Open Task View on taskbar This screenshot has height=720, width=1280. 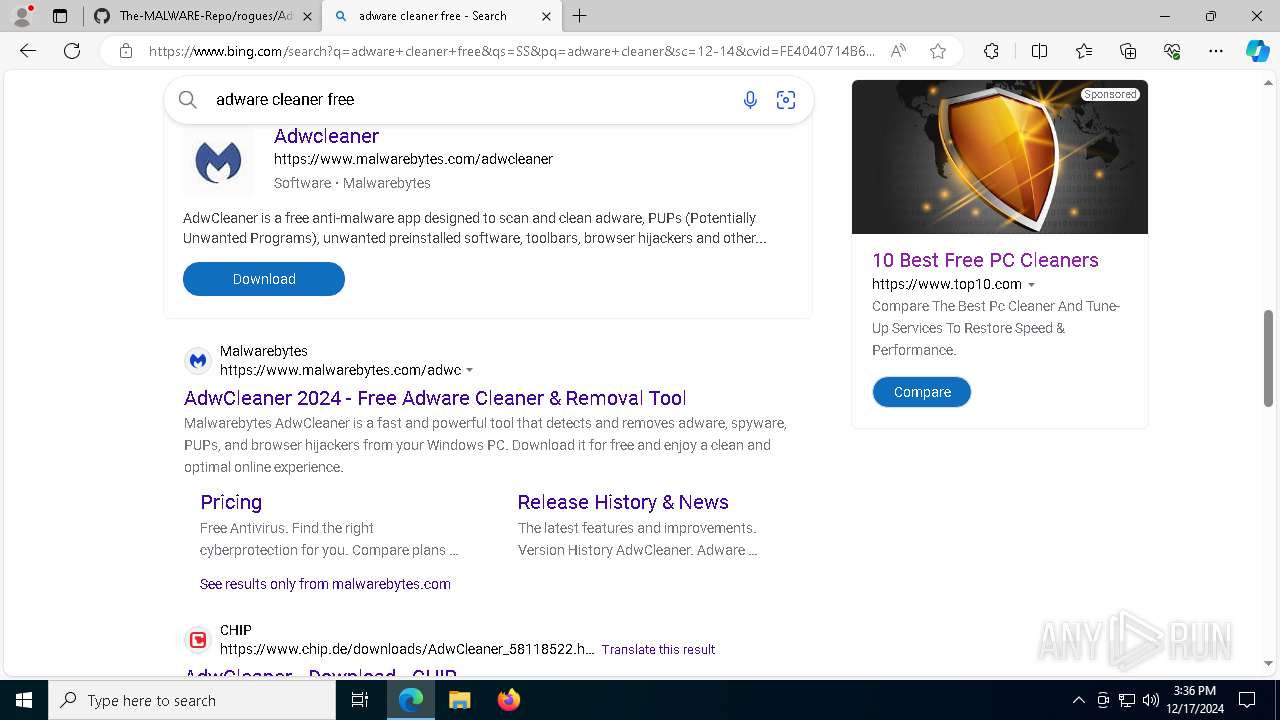click(x=360, y=700)
